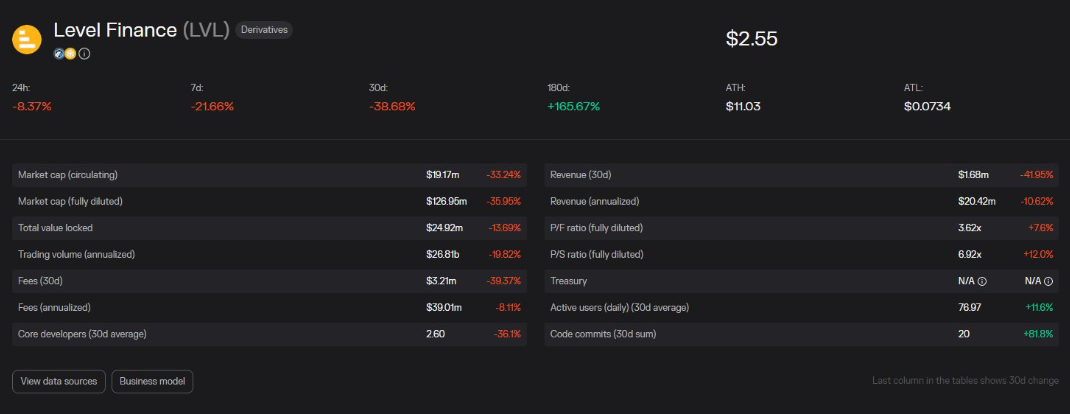The width and height of the screenshot is (1070, 414).
Task: Click the ATH $11.03 value
Action: (743, 106)
